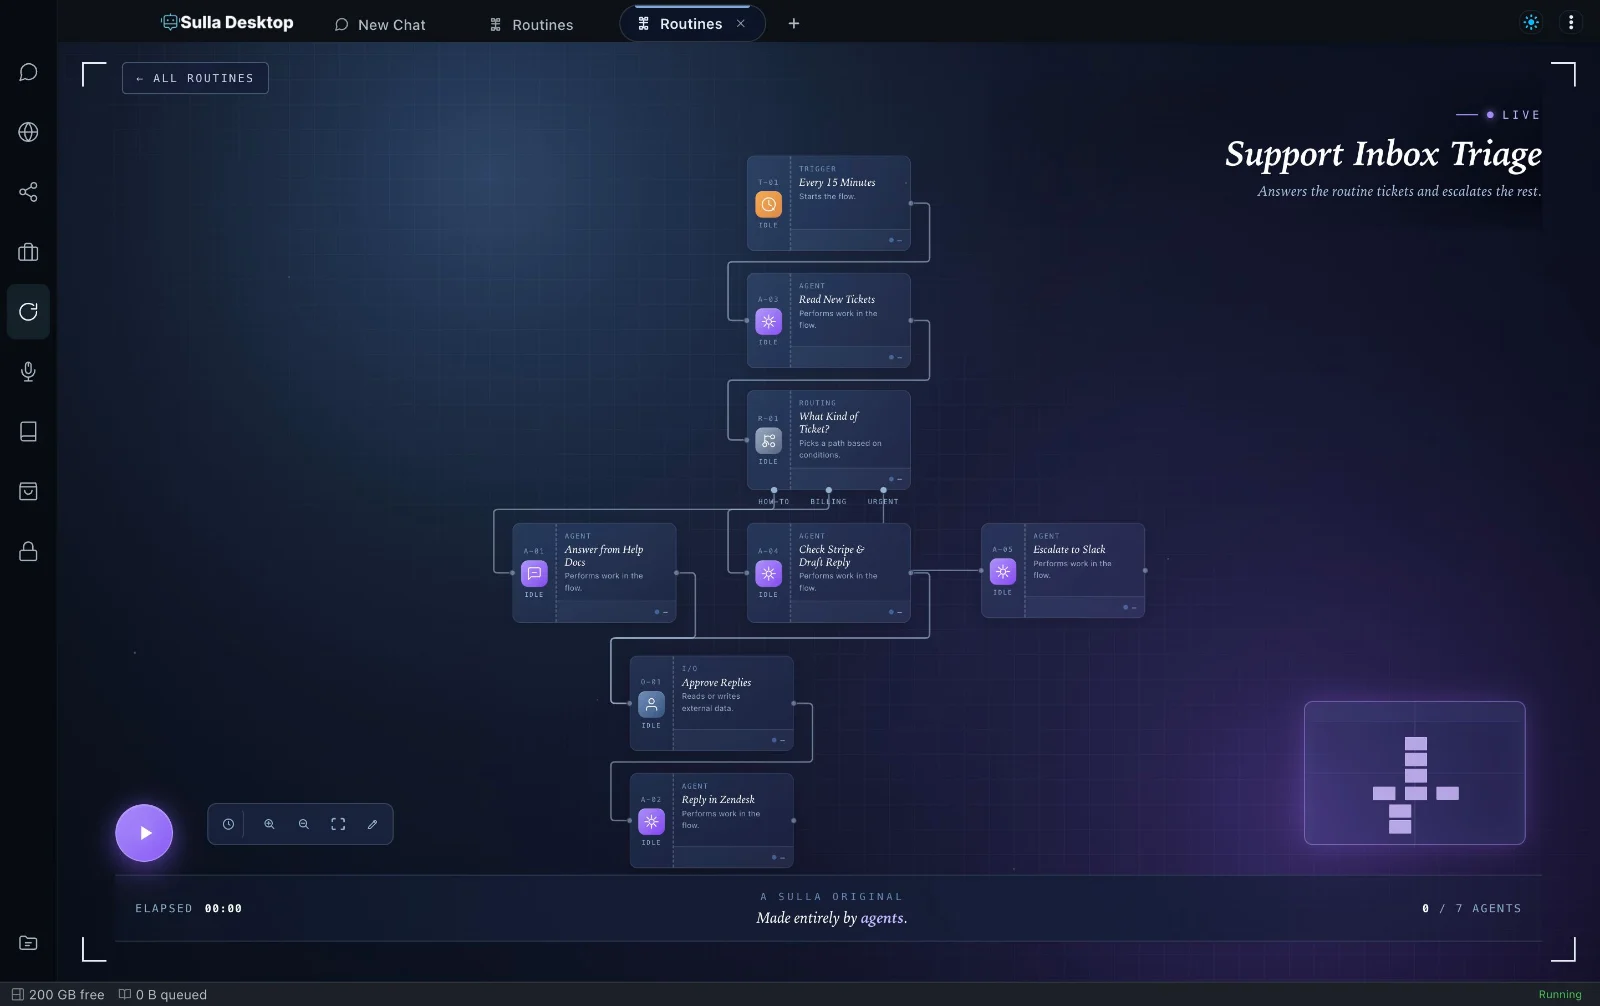Click the Support Inbox Triage title
Image resolution: width=1600 pixels, height=1006 pixels.
coord(1383,154)
